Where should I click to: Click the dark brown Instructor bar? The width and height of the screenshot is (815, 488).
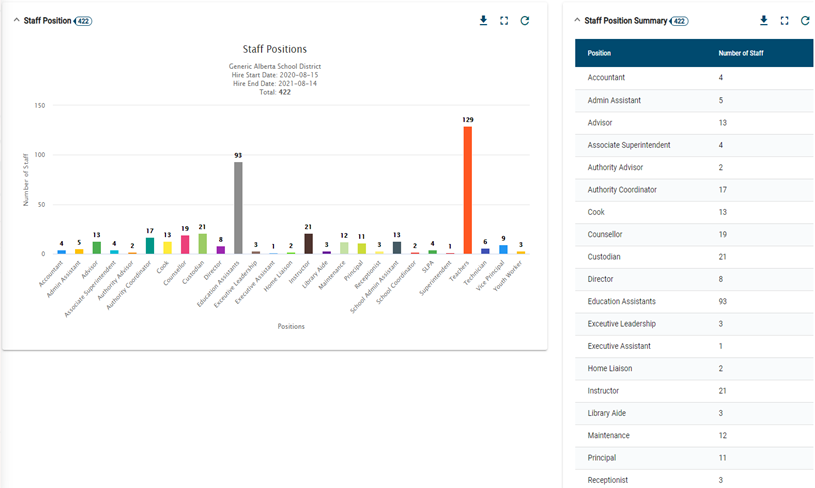(308, 244)
